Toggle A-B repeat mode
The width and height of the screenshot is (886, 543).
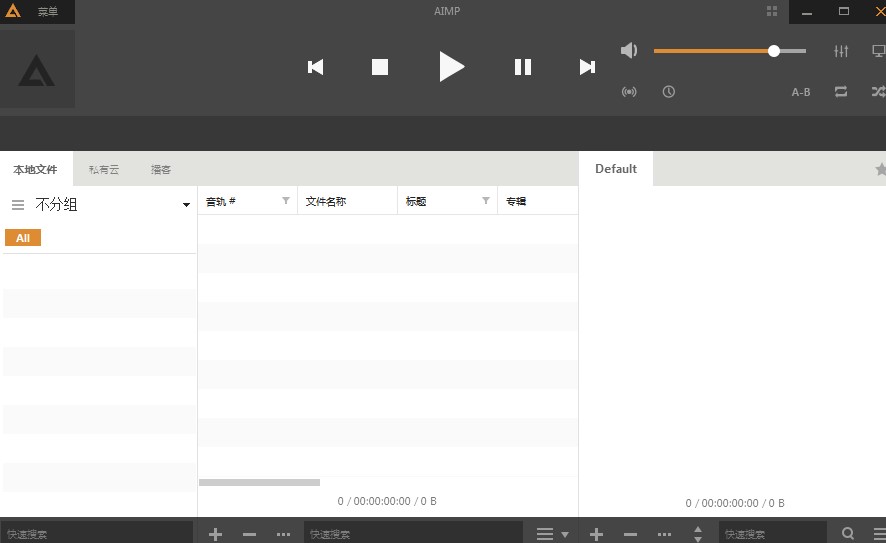click(801, 92)
